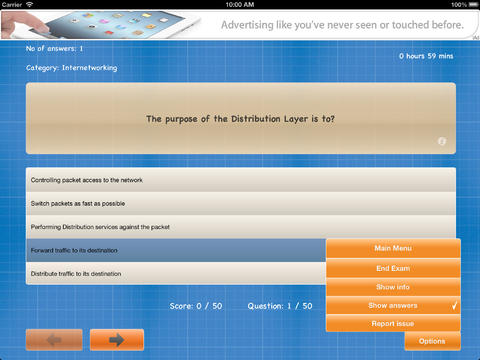480x360 pixels.
Task: Toggle the Show answers checkmark option
Action: click(x=393, y=305)
